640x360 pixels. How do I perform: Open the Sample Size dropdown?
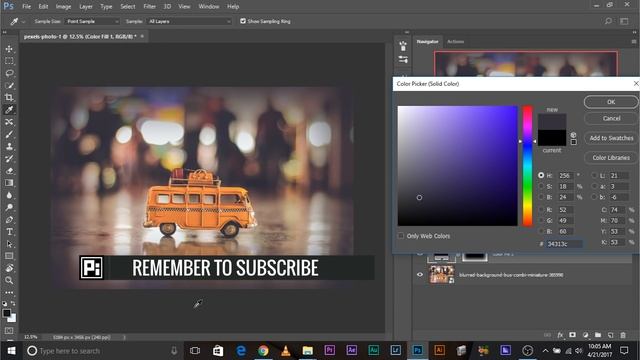coord(92,21)
